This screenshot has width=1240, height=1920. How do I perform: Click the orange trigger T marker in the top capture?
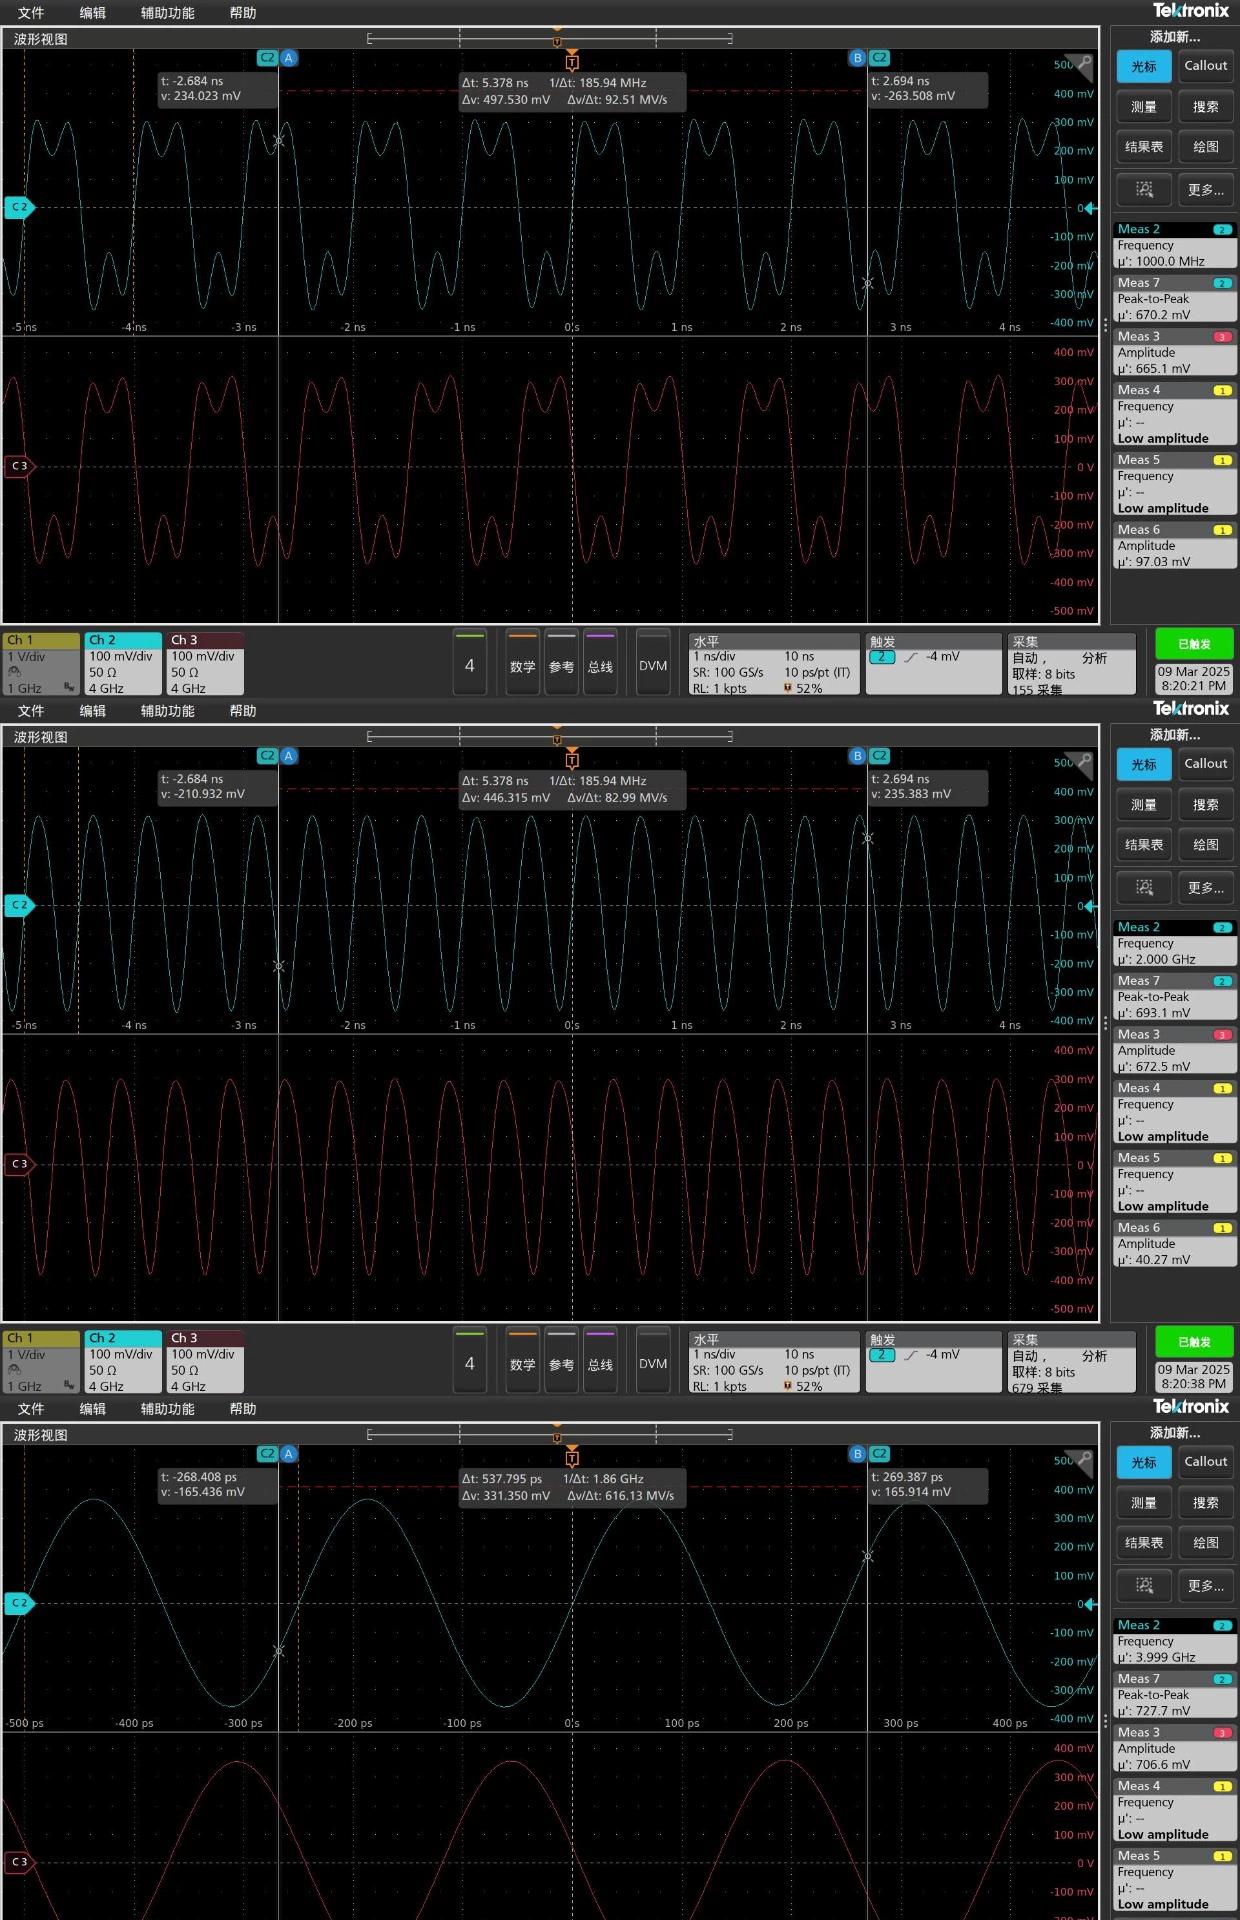[x=572, y=62]
